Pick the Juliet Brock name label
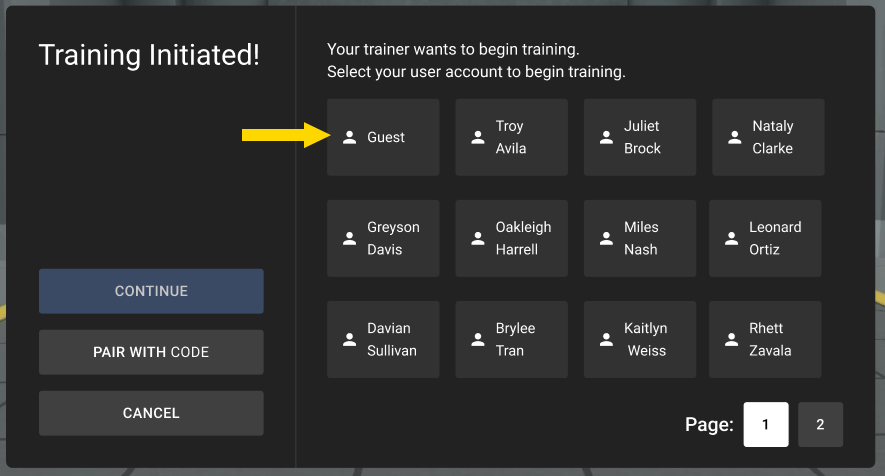Screen dimensions: 885x476 click(x=642, y=137)
